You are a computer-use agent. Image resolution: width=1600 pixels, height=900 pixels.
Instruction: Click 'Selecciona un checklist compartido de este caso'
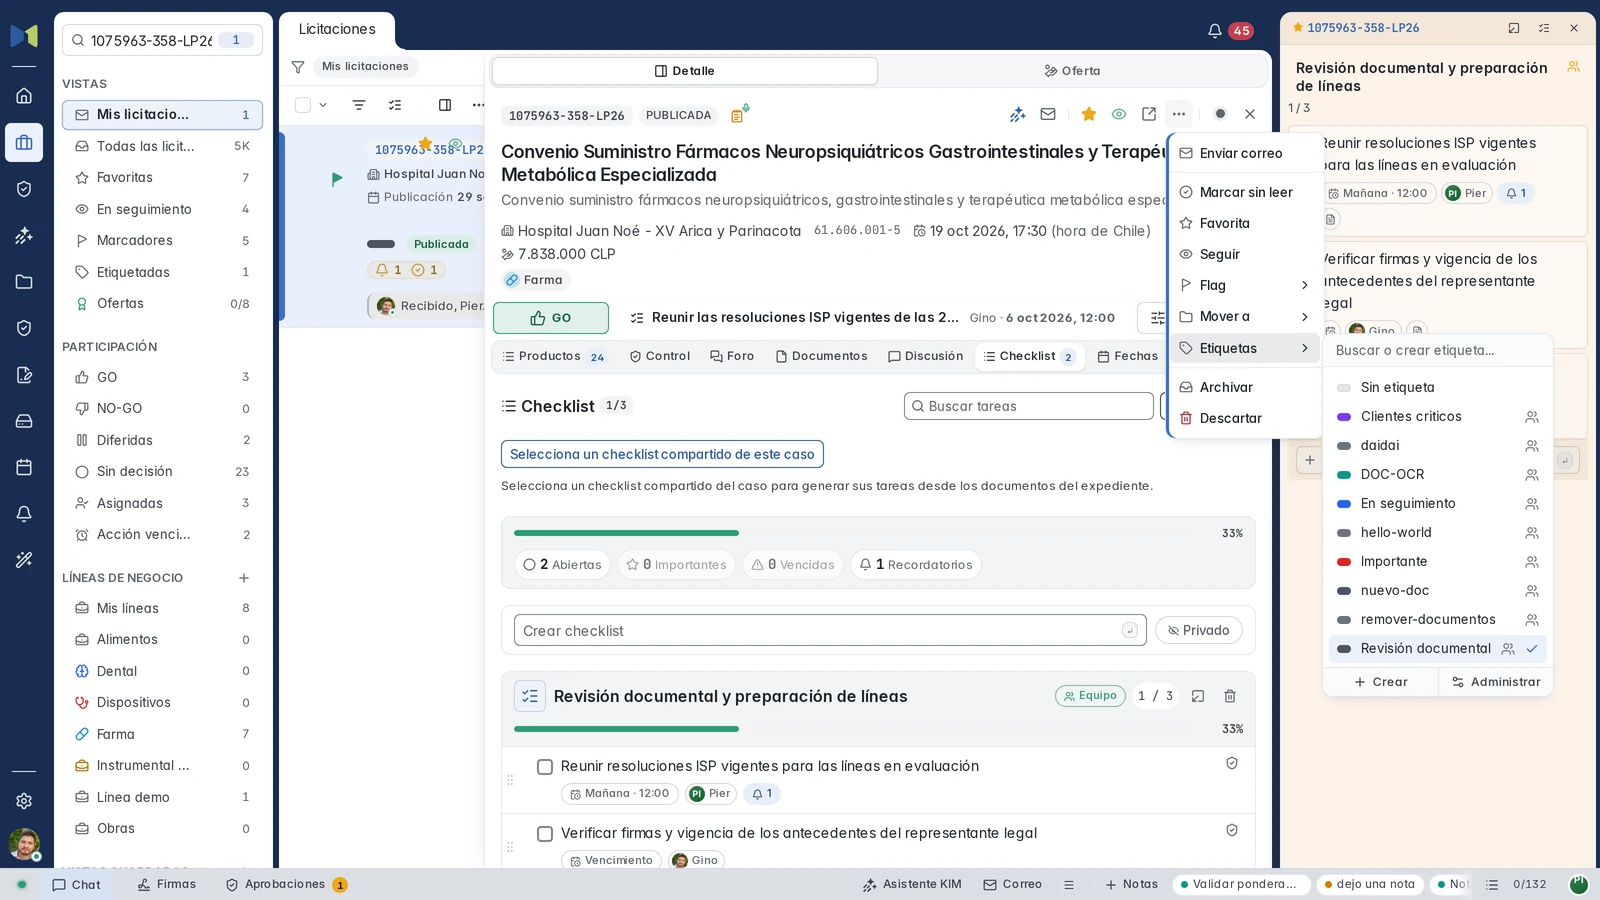(662, 454)
